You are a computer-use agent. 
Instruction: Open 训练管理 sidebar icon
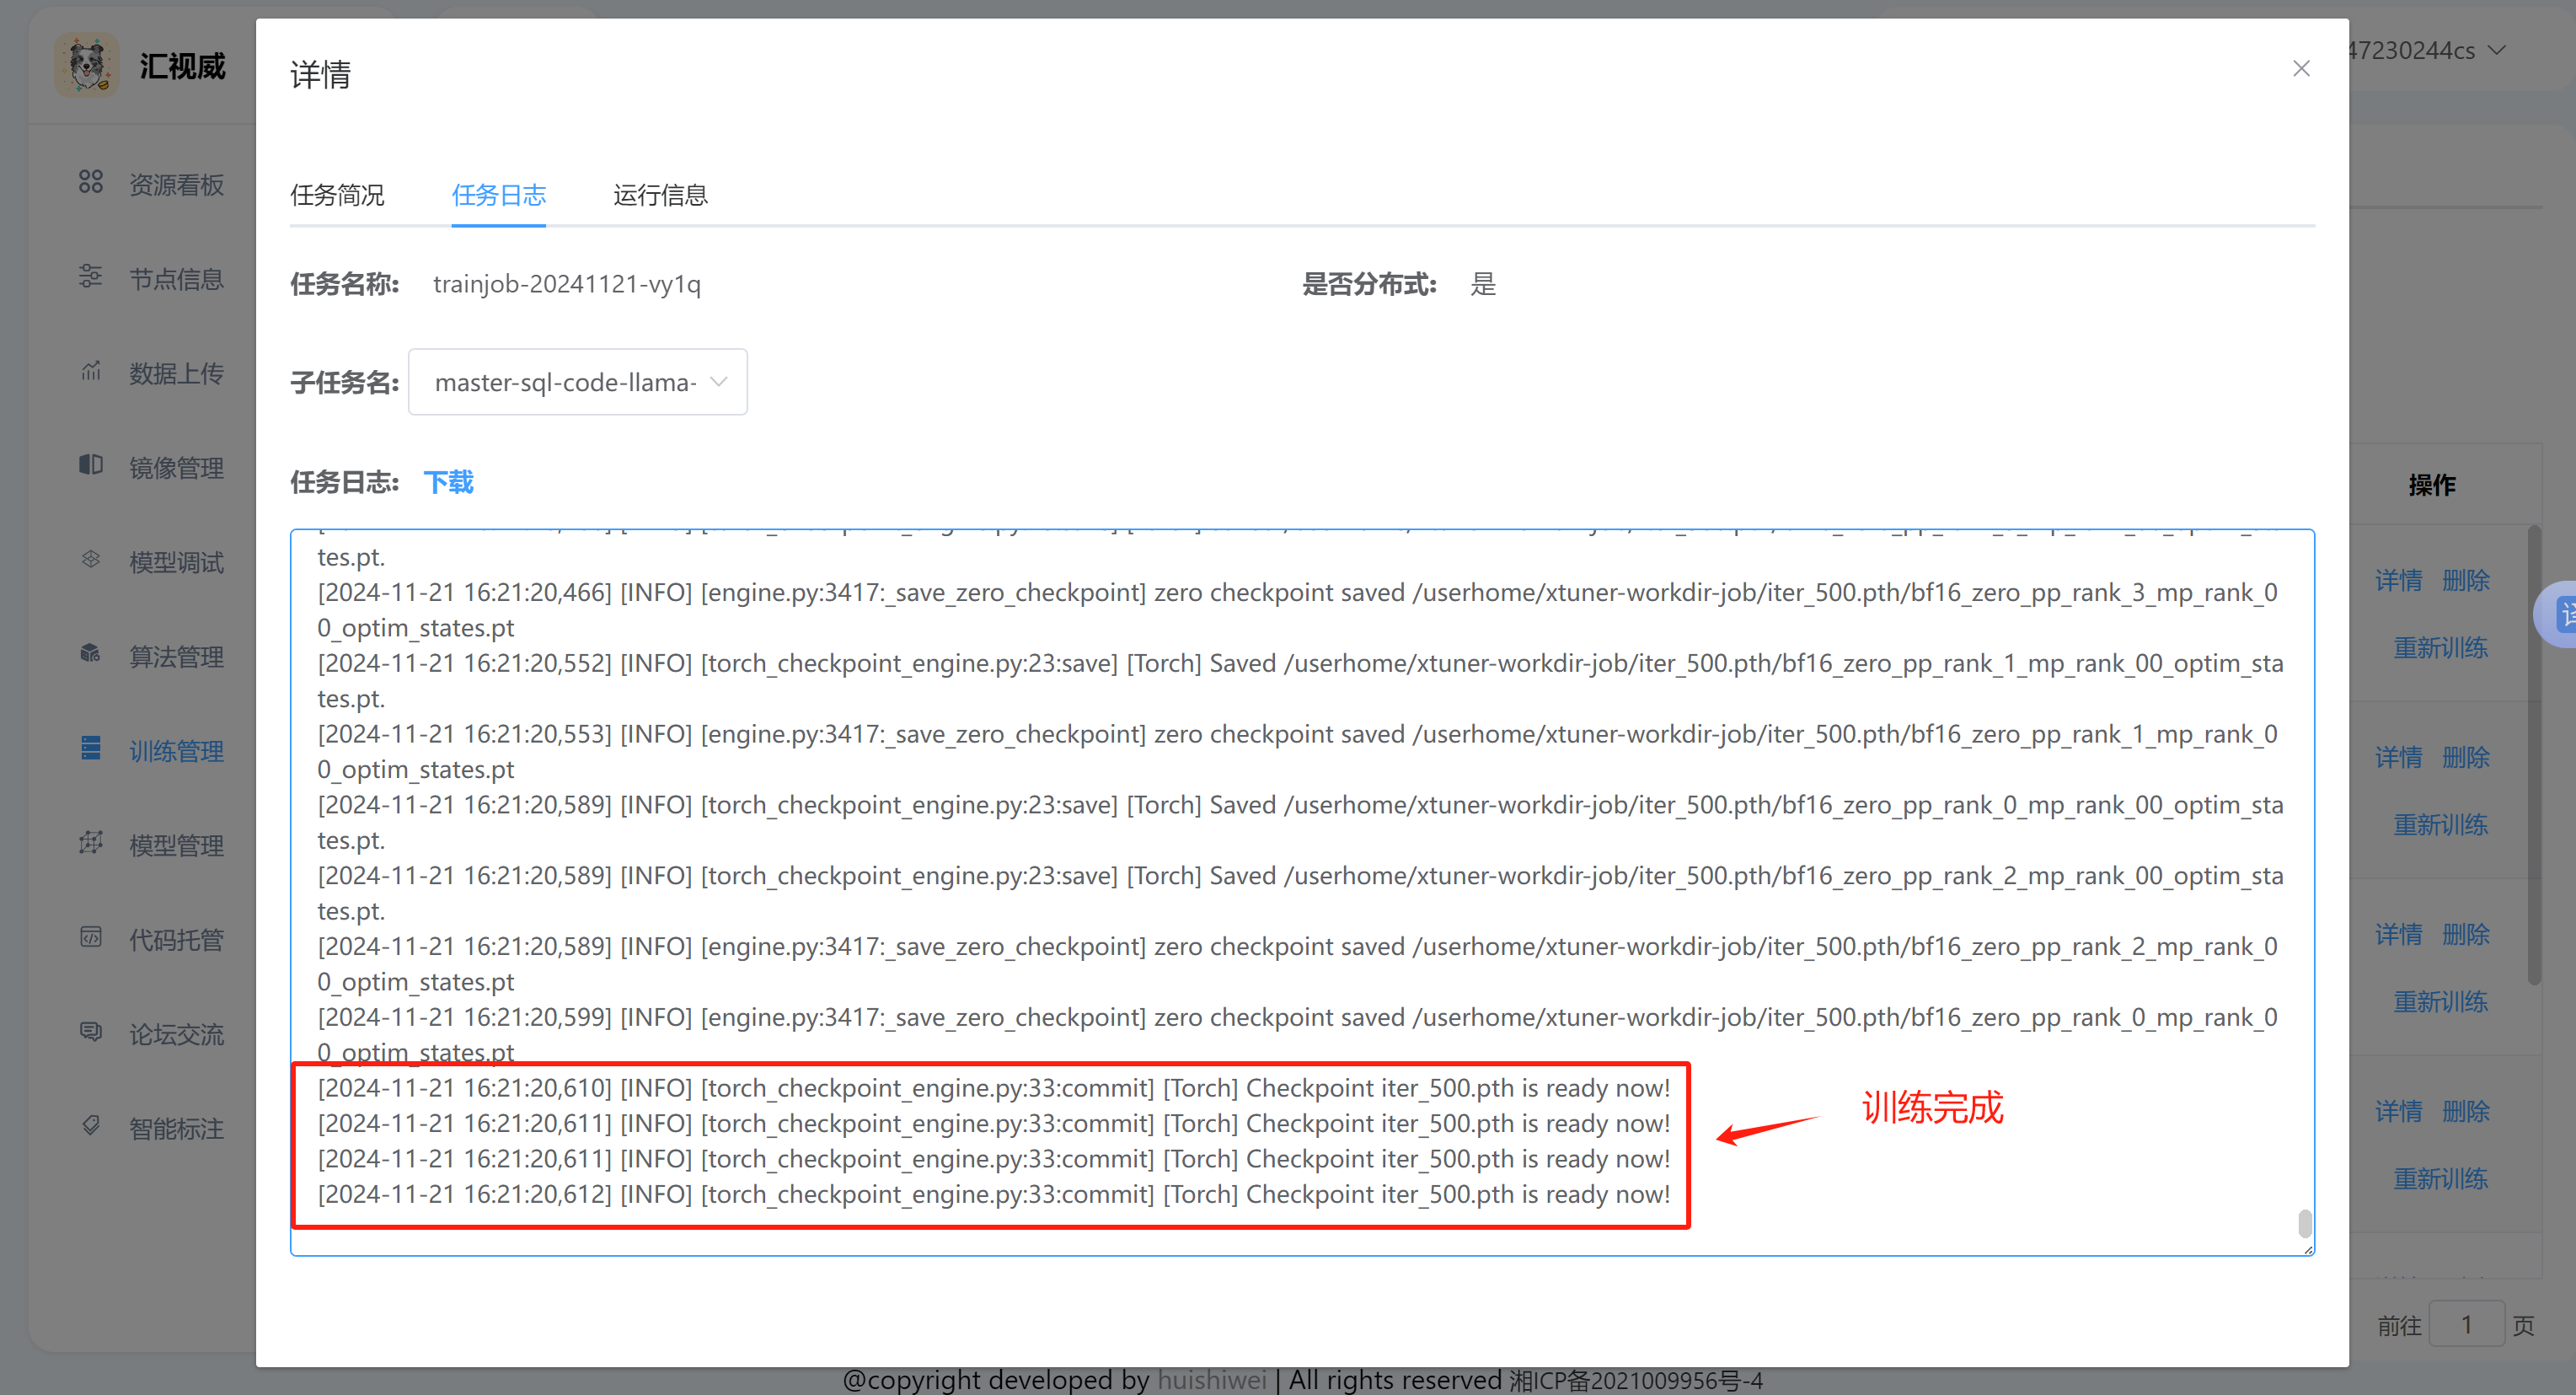pyautogui.click(x=91, y=748)
